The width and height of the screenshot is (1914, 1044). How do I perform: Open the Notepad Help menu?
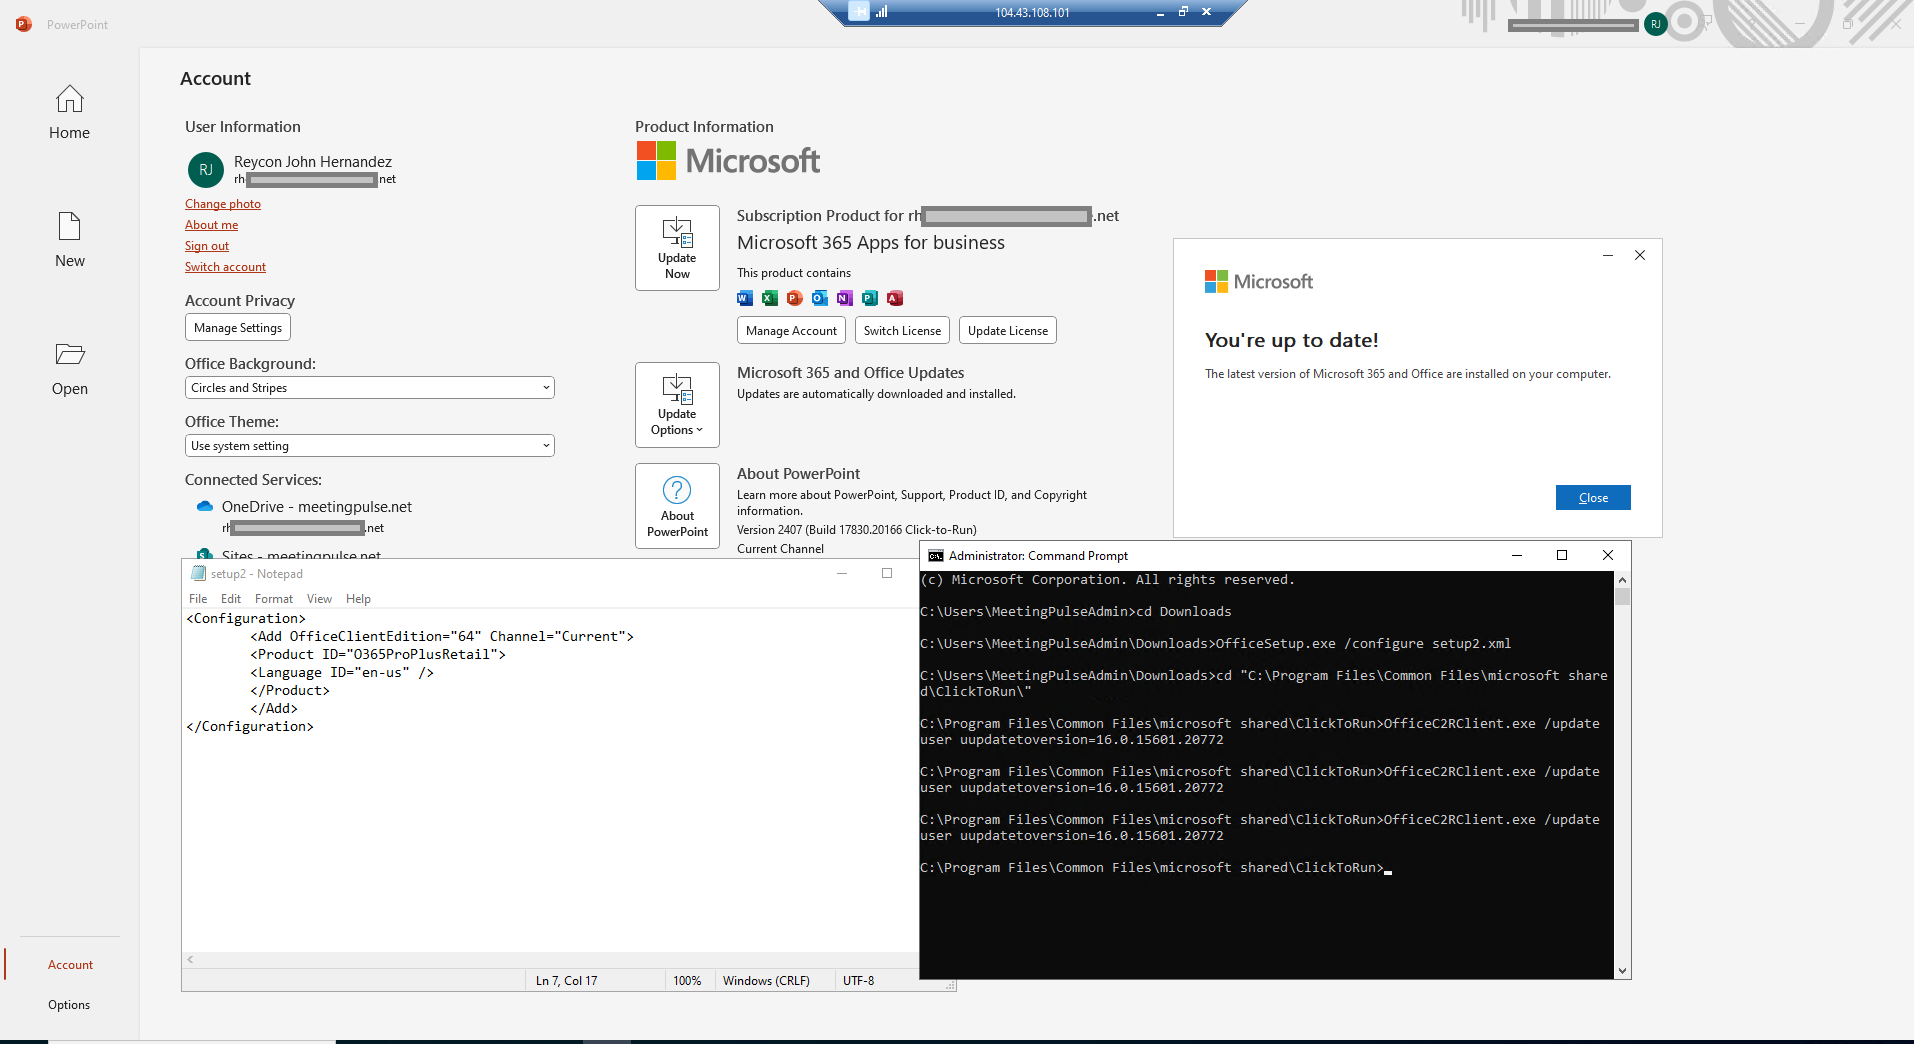tap(358, 599)
